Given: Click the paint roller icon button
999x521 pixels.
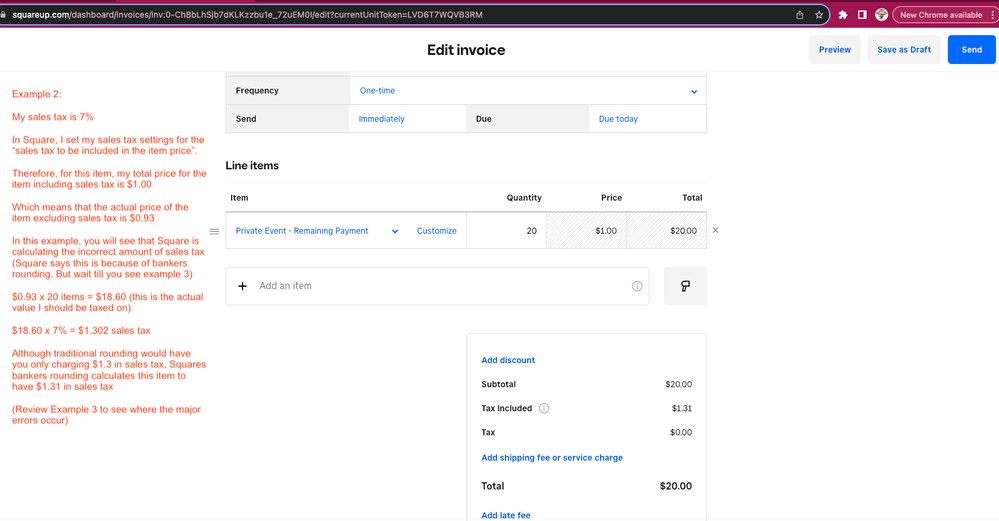Looking at the screenshot, I should [x=685, y=286].
